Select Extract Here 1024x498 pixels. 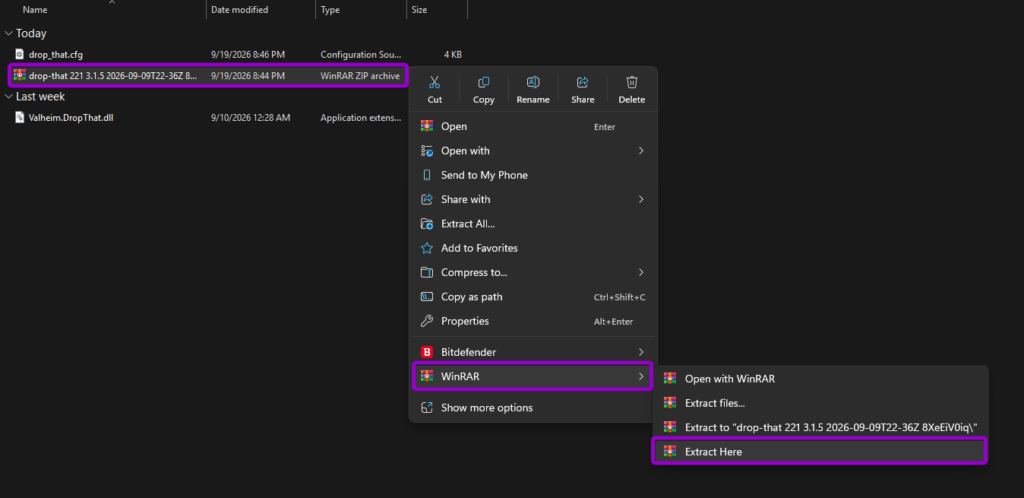tap(820, 451)
